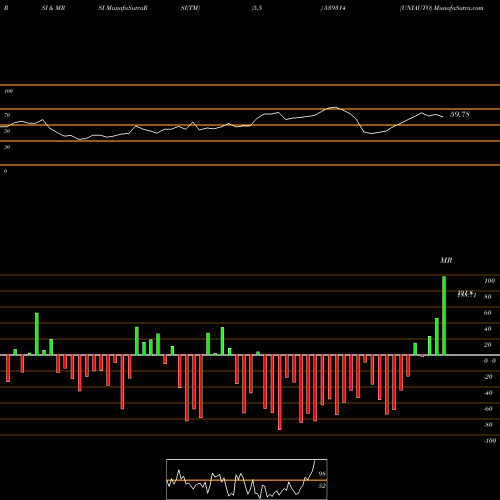Viewport: 500px width, 500px height.
Task: Click the 20 label on the MR axis
Action: (488, 345)
